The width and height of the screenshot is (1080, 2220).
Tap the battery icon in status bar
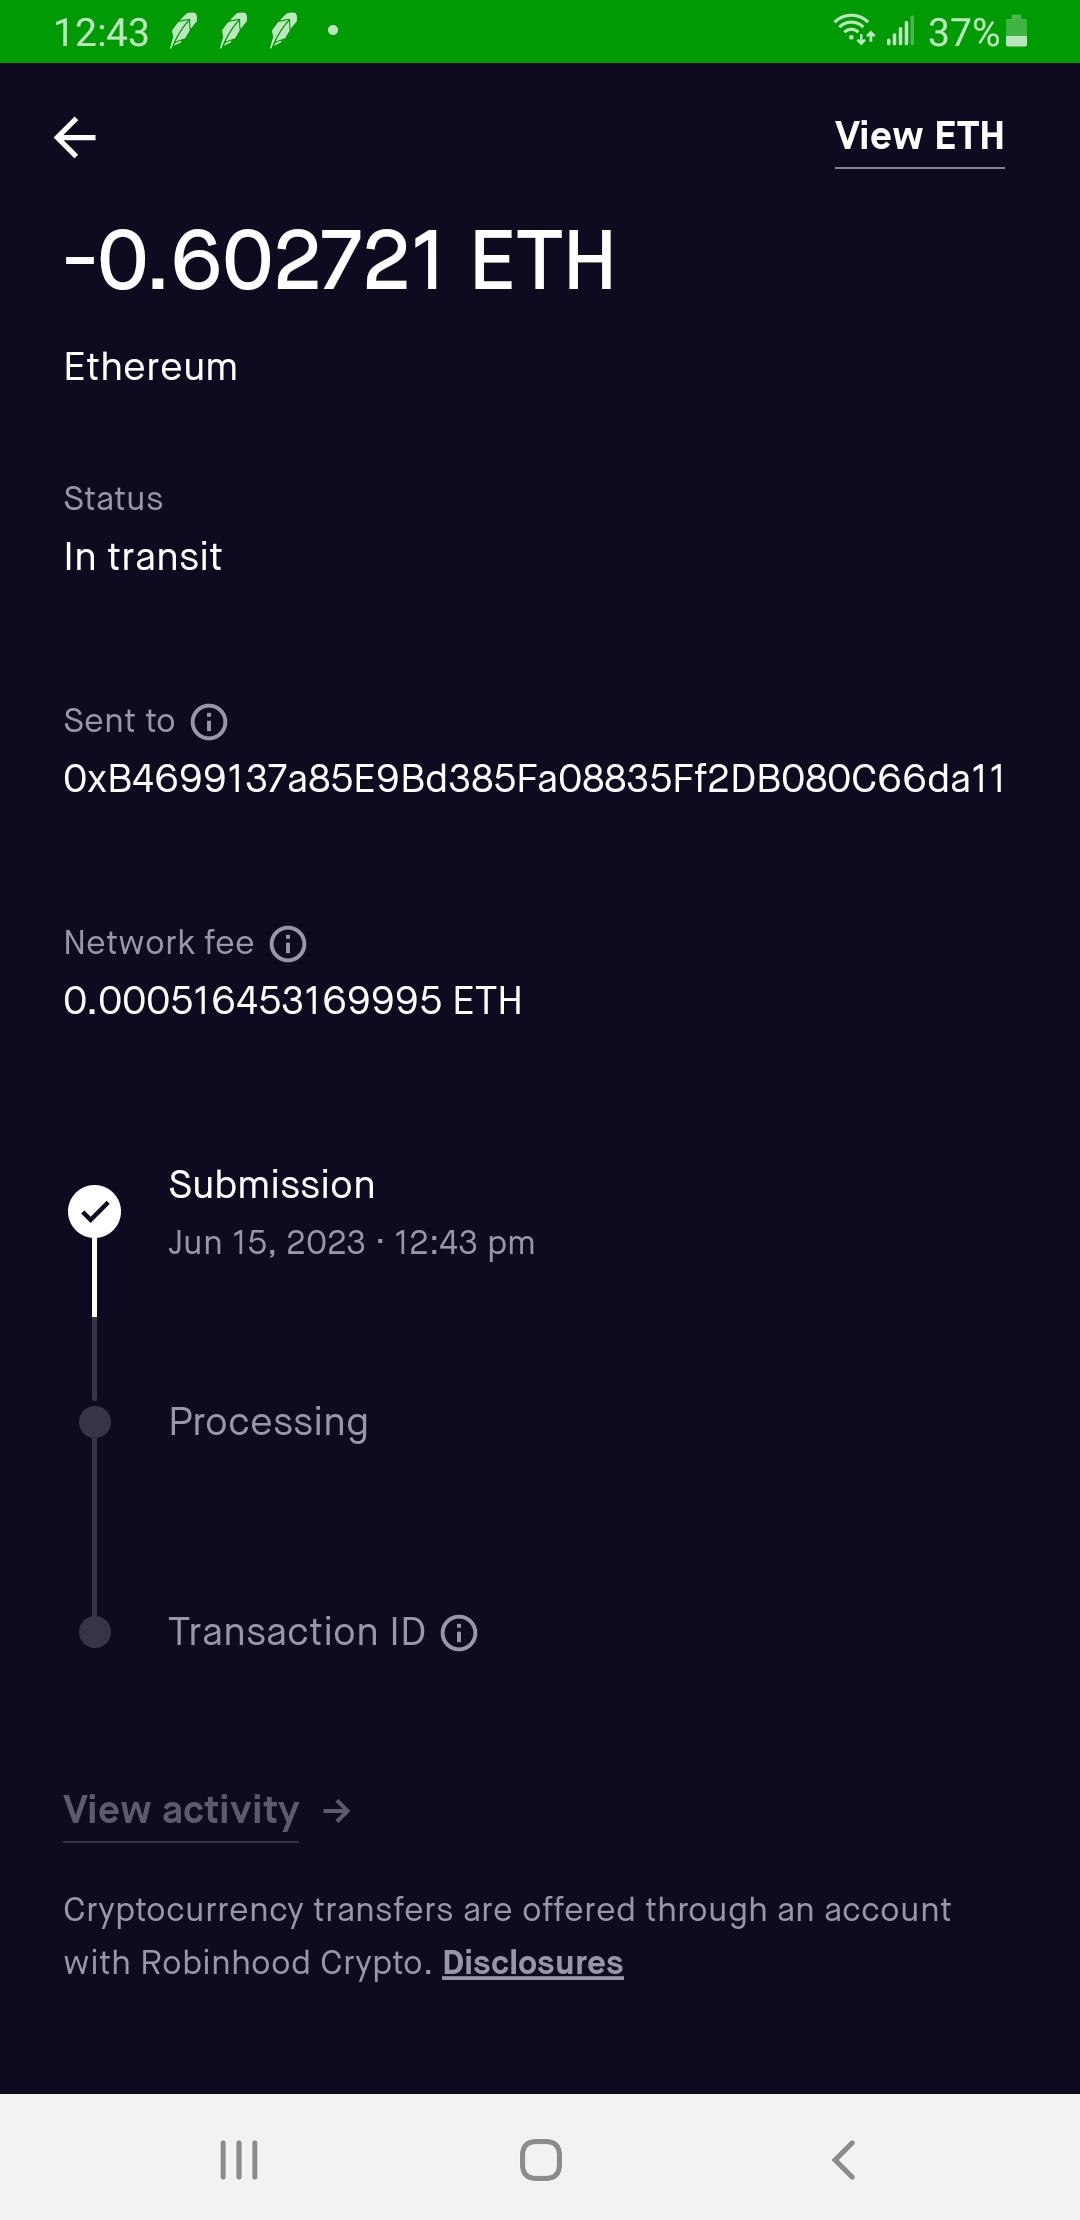[1016, 32]
